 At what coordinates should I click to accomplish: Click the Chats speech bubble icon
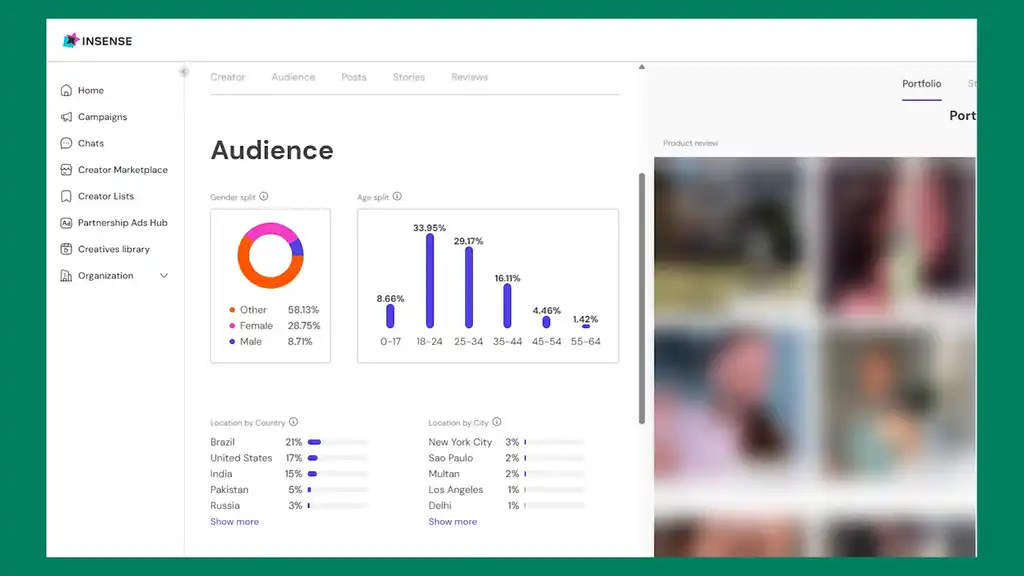pos(66,143)
